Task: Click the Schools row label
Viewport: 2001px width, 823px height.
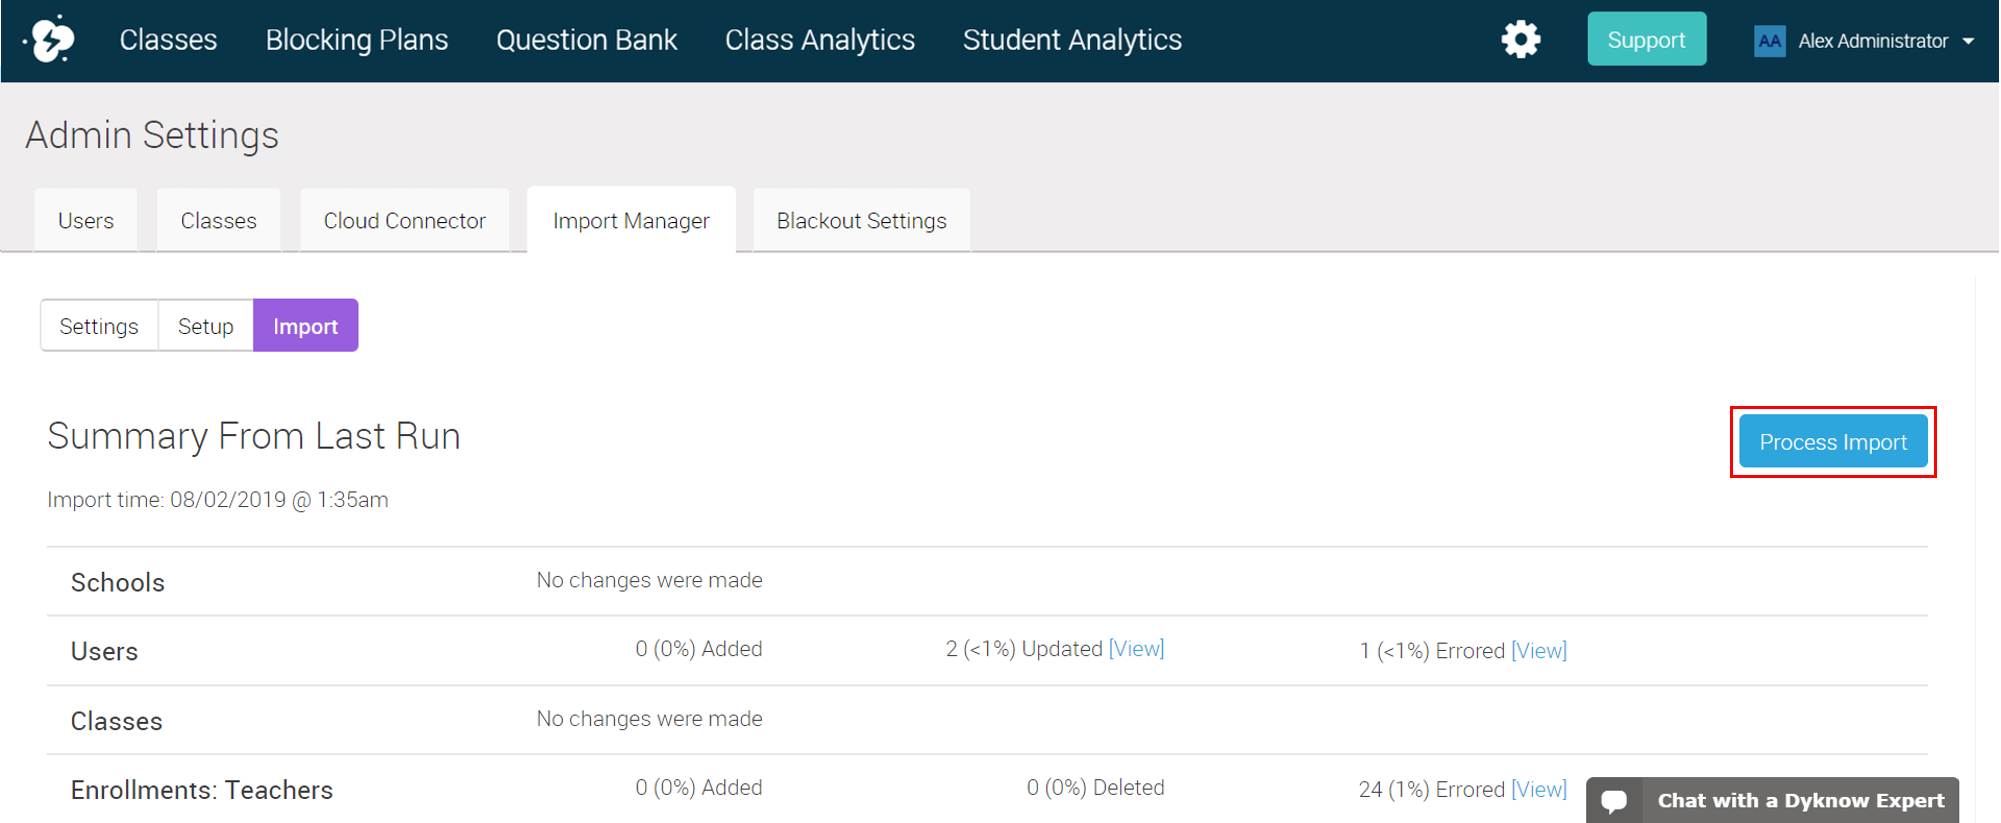Action: 118,583
